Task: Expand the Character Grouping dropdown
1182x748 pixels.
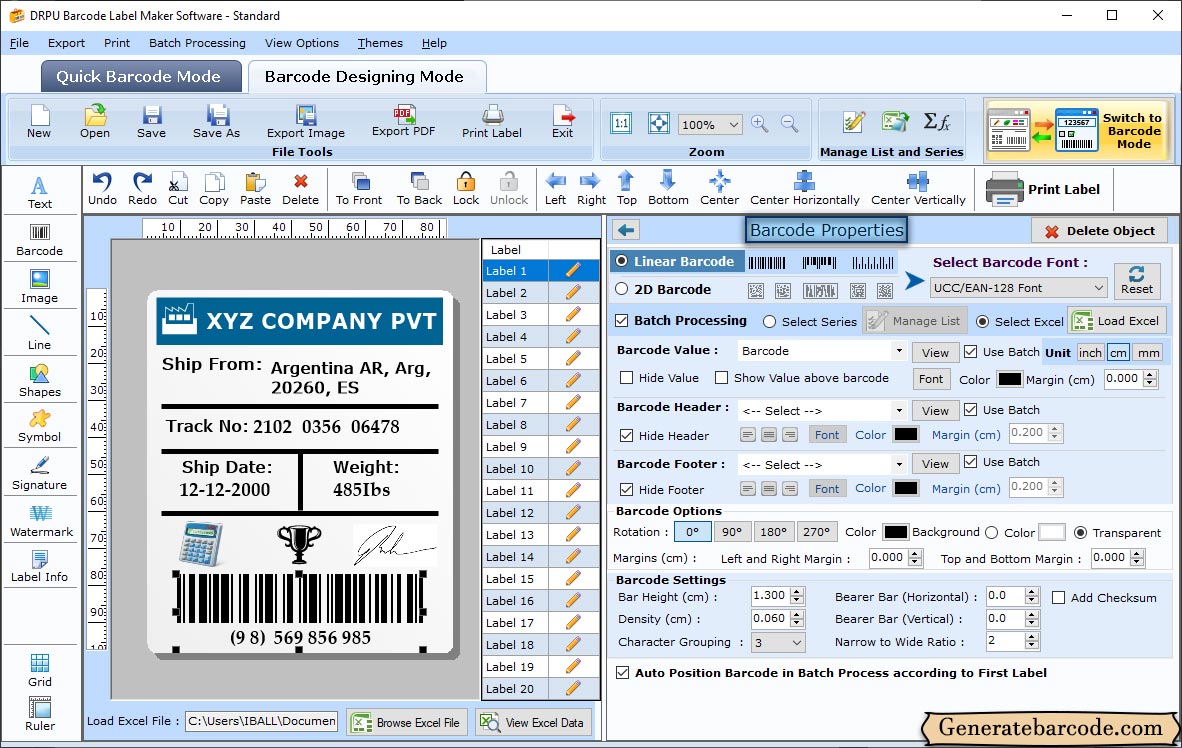Action: [x=779, y=642]
